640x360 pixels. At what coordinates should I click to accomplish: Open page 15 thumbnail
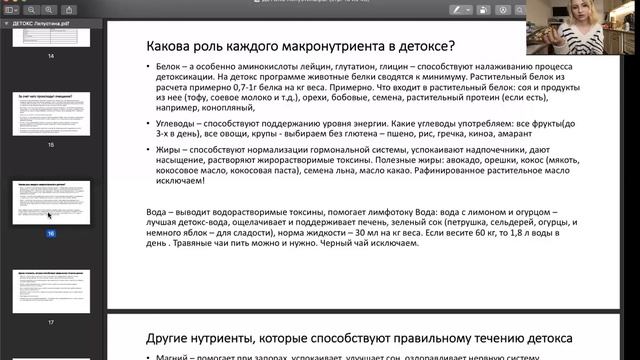[x=51, y=114]
